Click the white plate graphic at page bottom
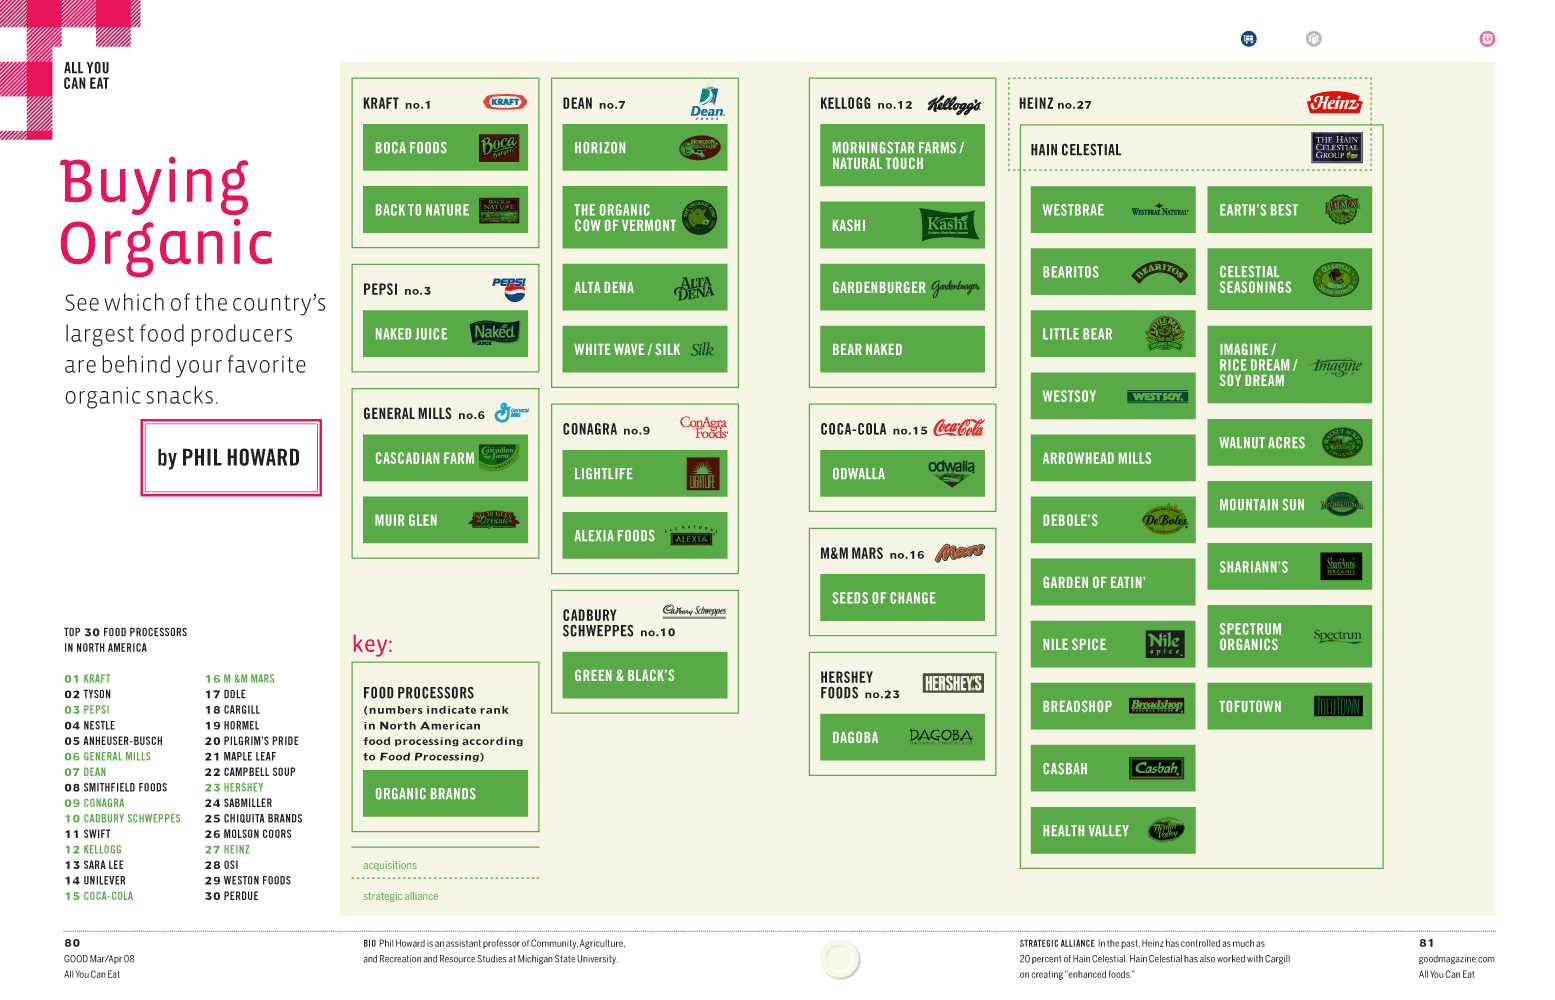 point(840,959)
